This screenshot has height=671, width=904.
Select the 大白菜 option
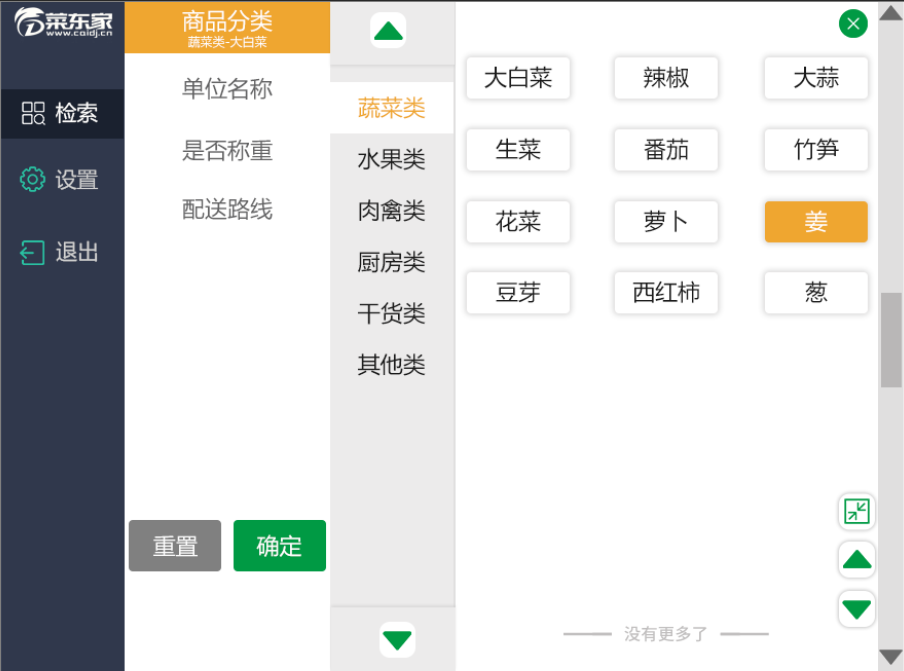click(x=518, y=79)
